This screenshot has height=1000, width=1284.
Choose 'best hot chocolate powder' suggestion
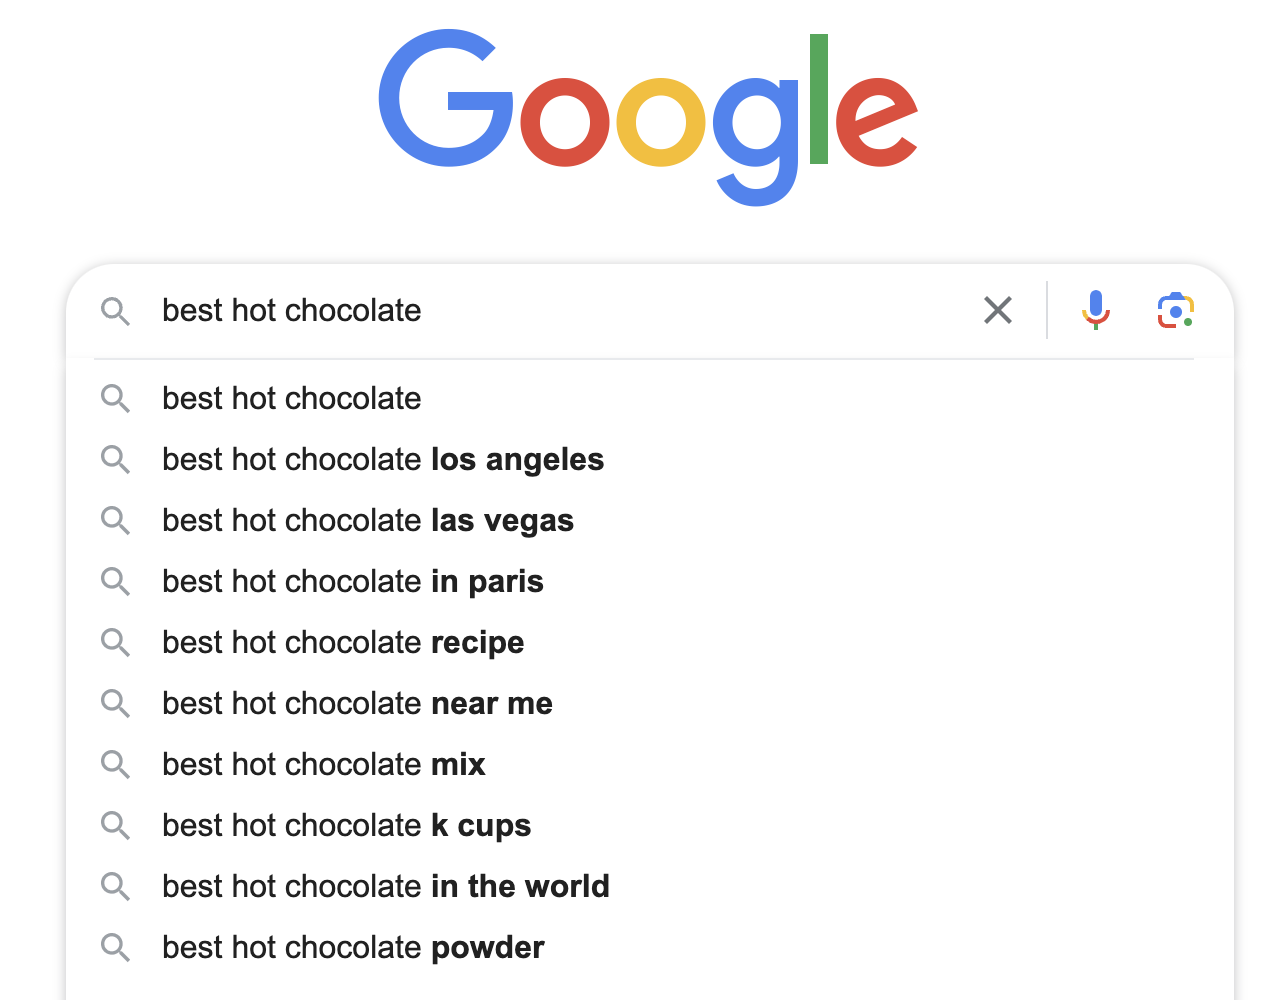pos(353,948)
